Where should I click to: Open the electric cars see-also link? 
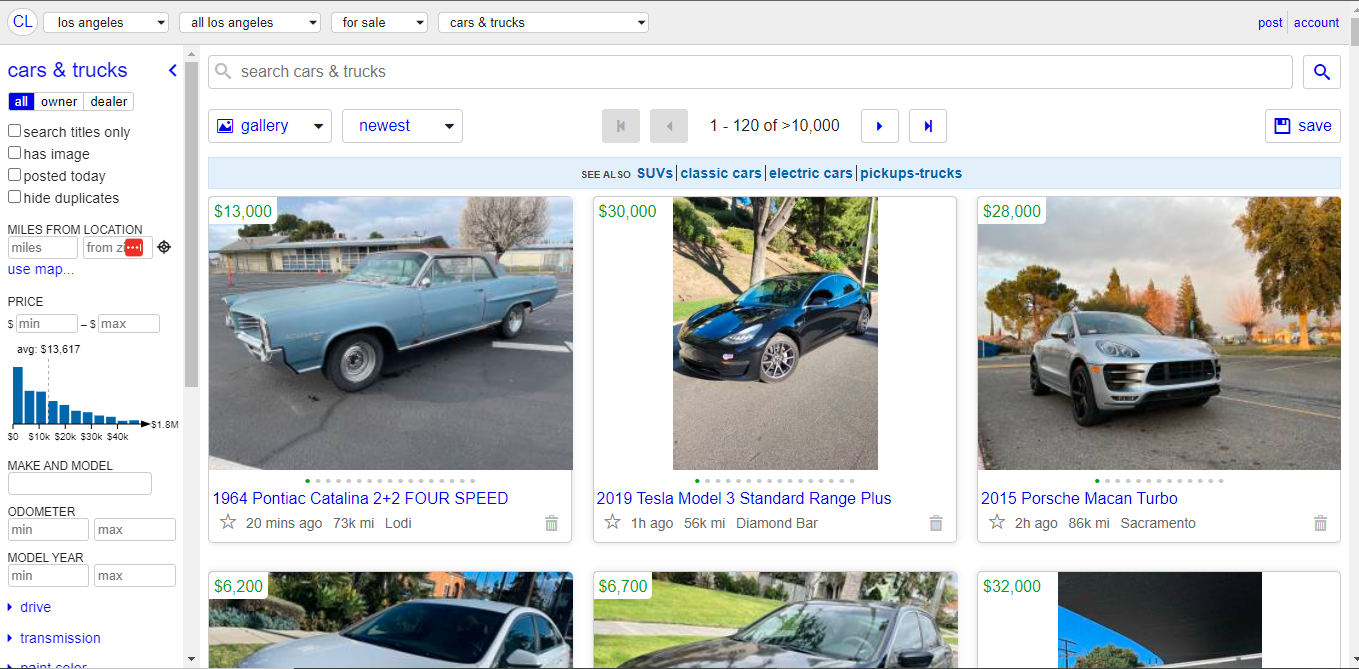(811, 173)
